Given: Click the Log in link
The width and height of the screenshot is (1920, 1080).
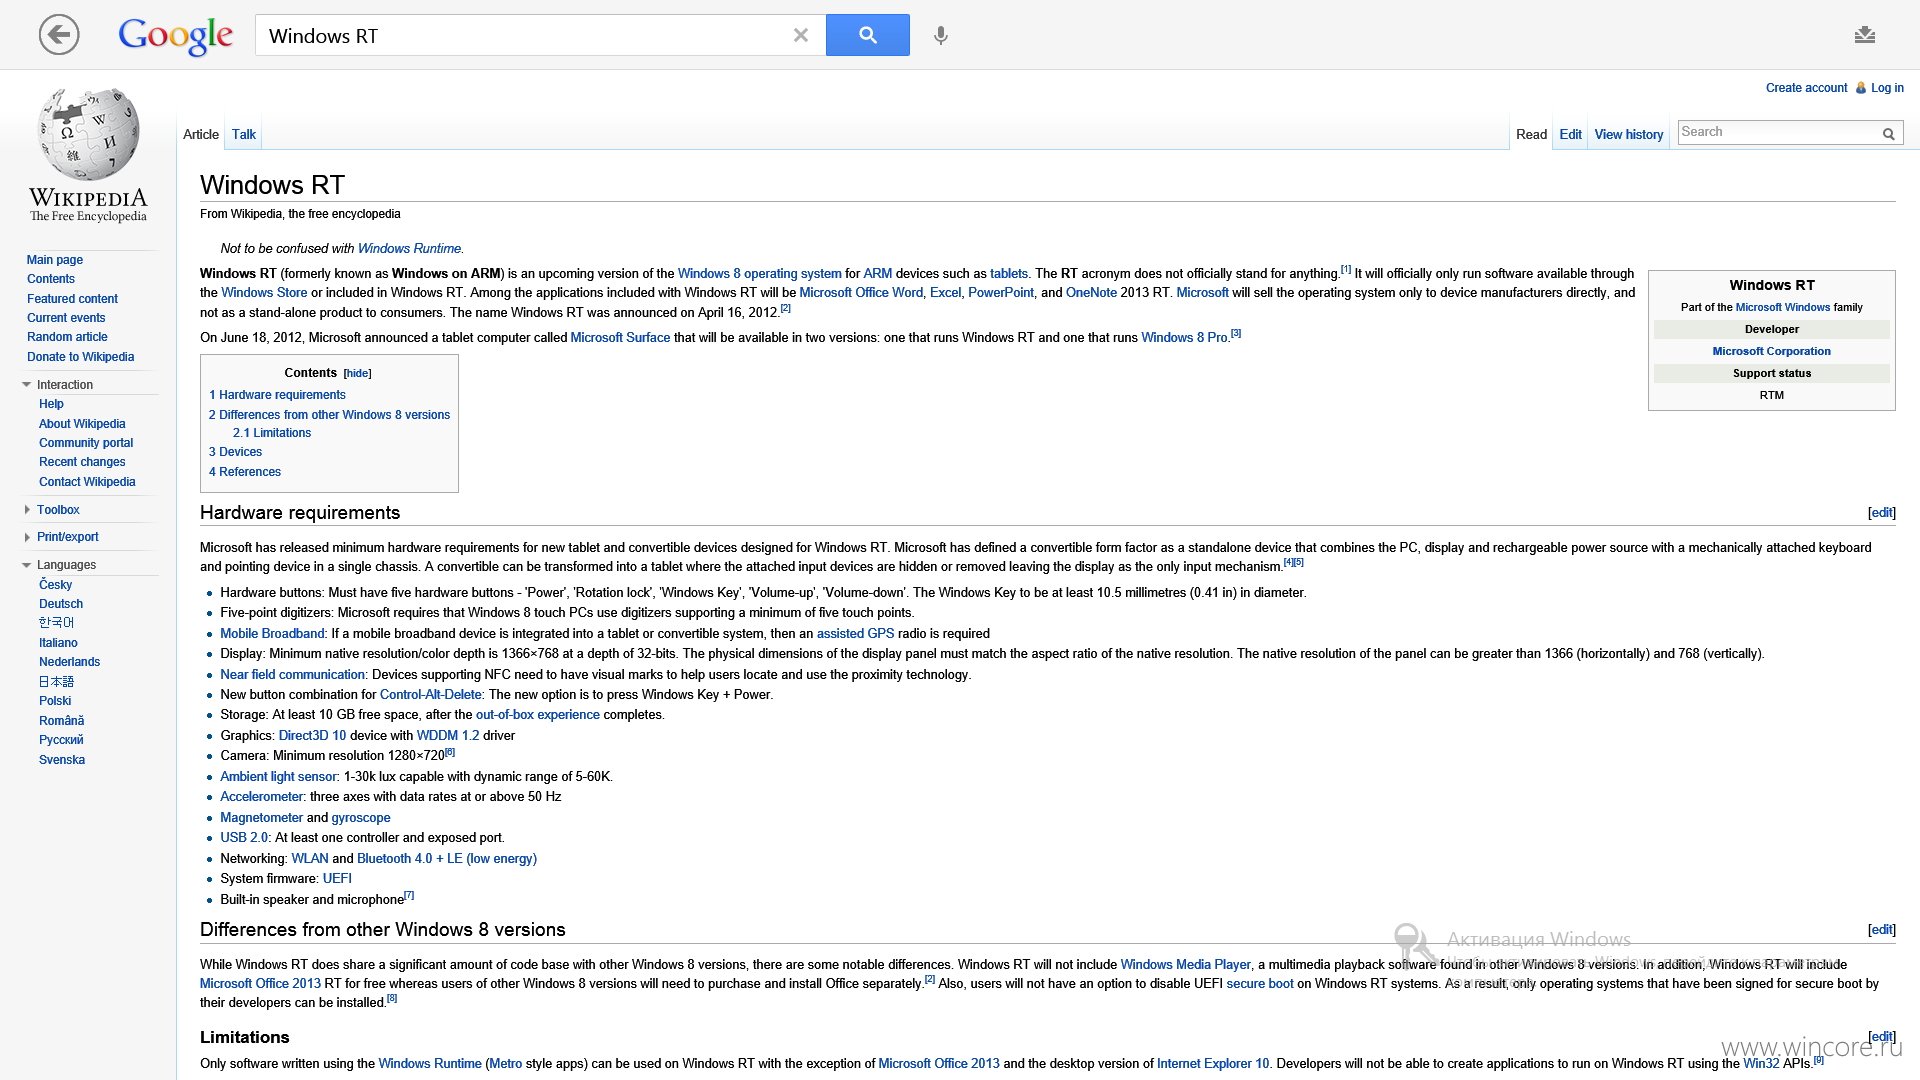Looking at the screenshot, I should pos(1887,88).
